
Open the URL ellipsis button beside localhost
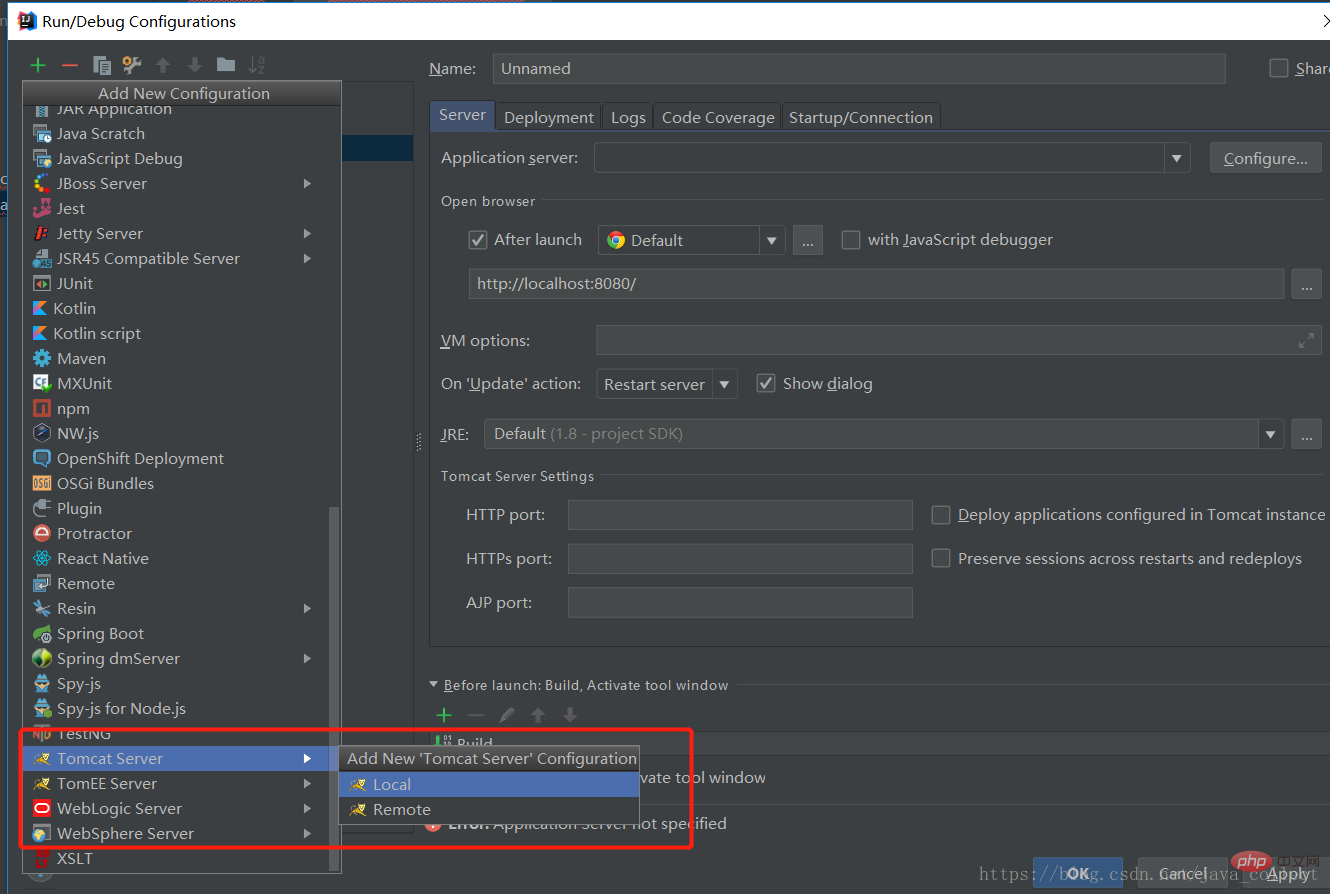[1306, 284]
